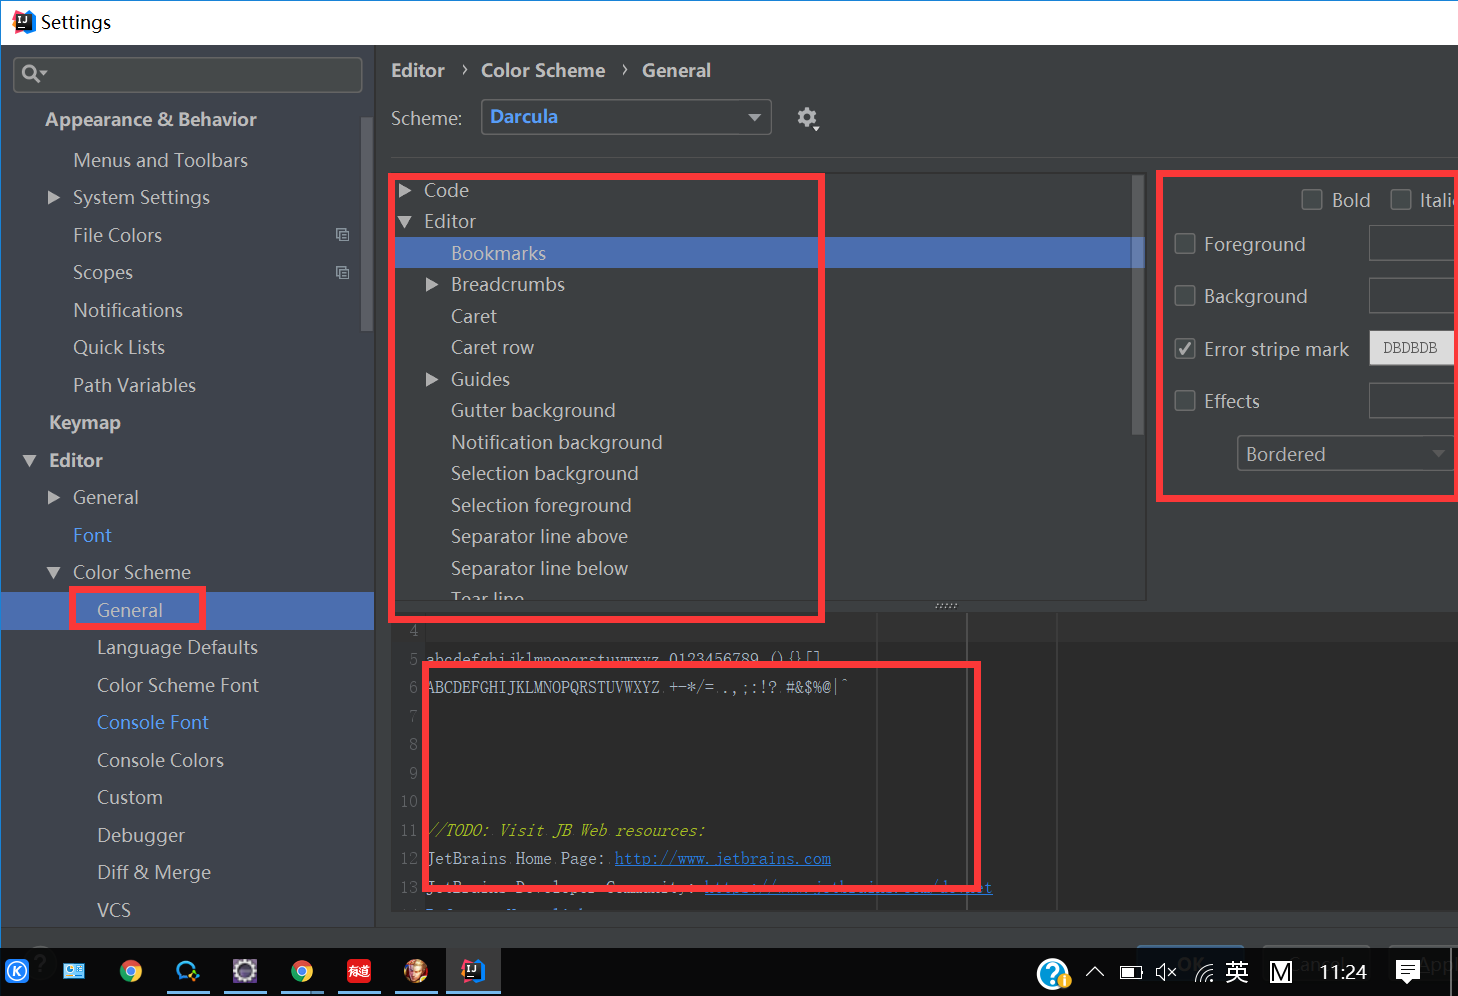1458x996 pixels.
Task: Collapse the Color Scheme sidebar node
Action: (54, 572)
